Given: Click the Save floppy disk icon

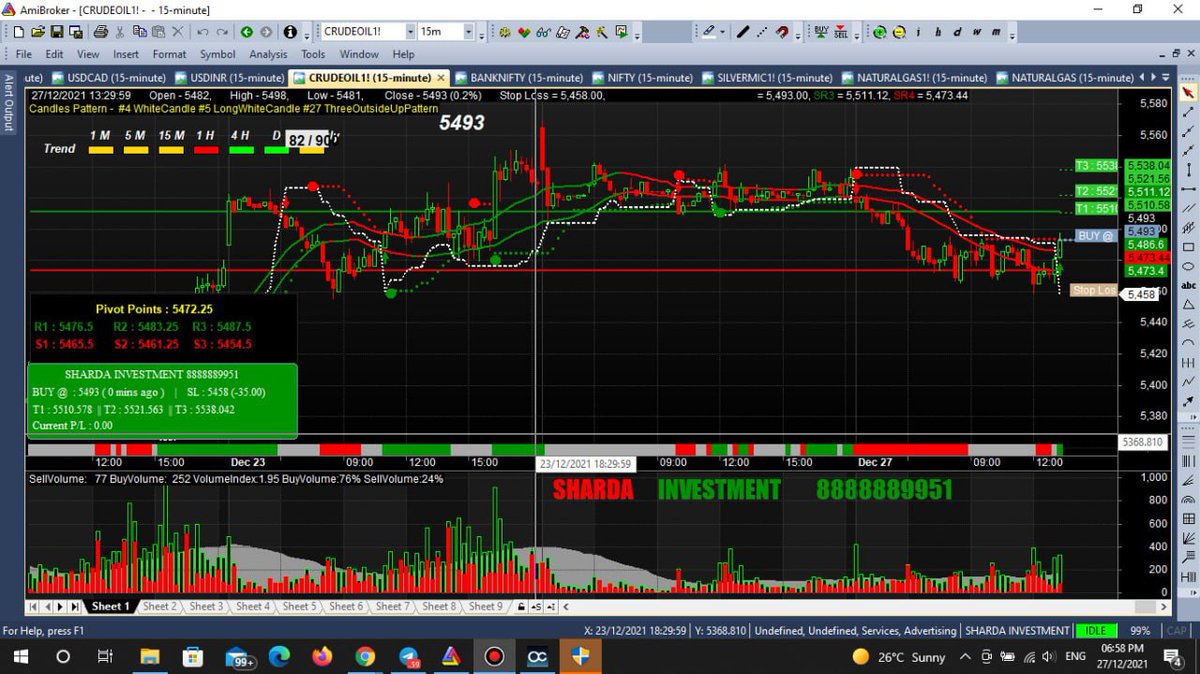Looking at the screenshot, I should coord(57,32).
